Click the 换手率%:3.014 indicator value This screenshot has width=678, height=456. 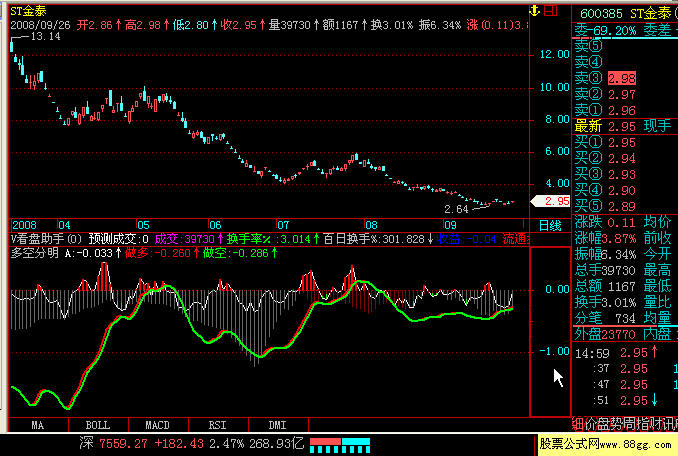(x=269, y=239)
